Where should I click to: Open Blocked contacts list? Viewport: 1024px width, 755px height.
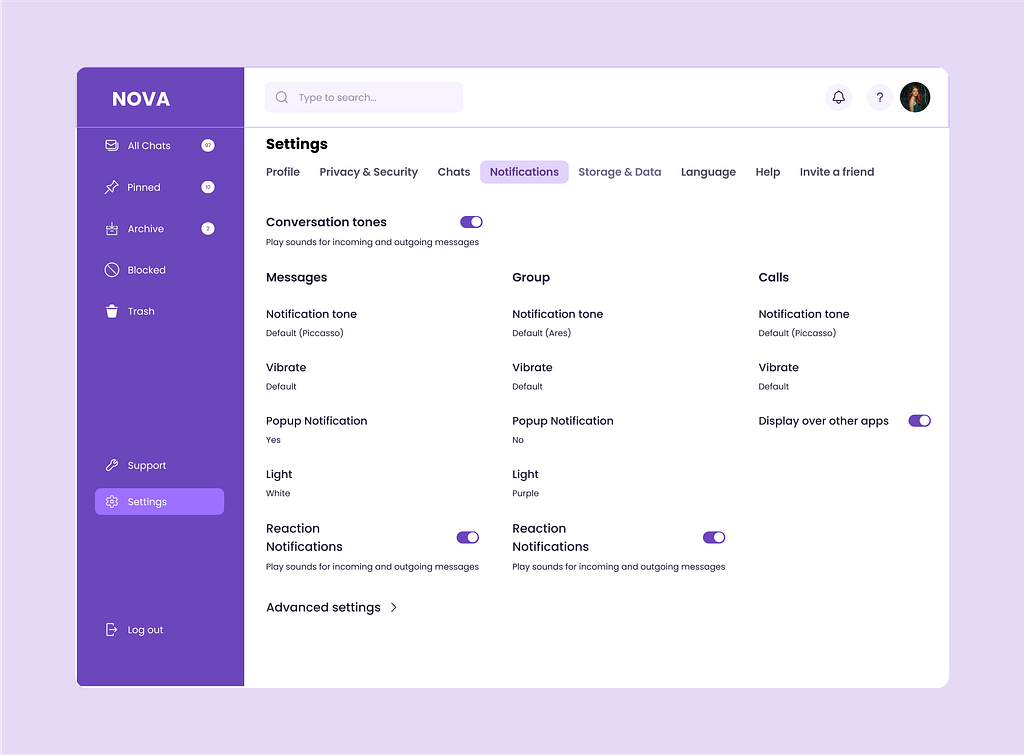tap(160, 270)
